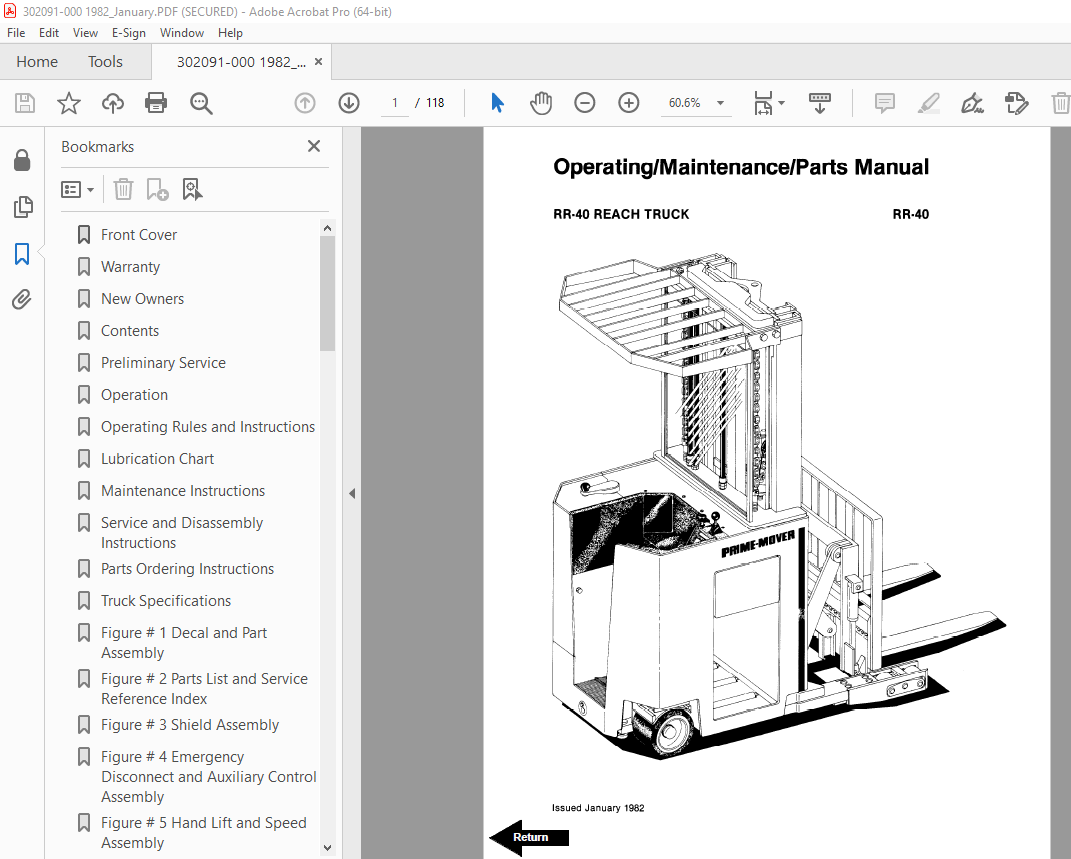Open the zoom level dropdown arrow
This screenshot has height=859, width=1071.
coord(720,103)
